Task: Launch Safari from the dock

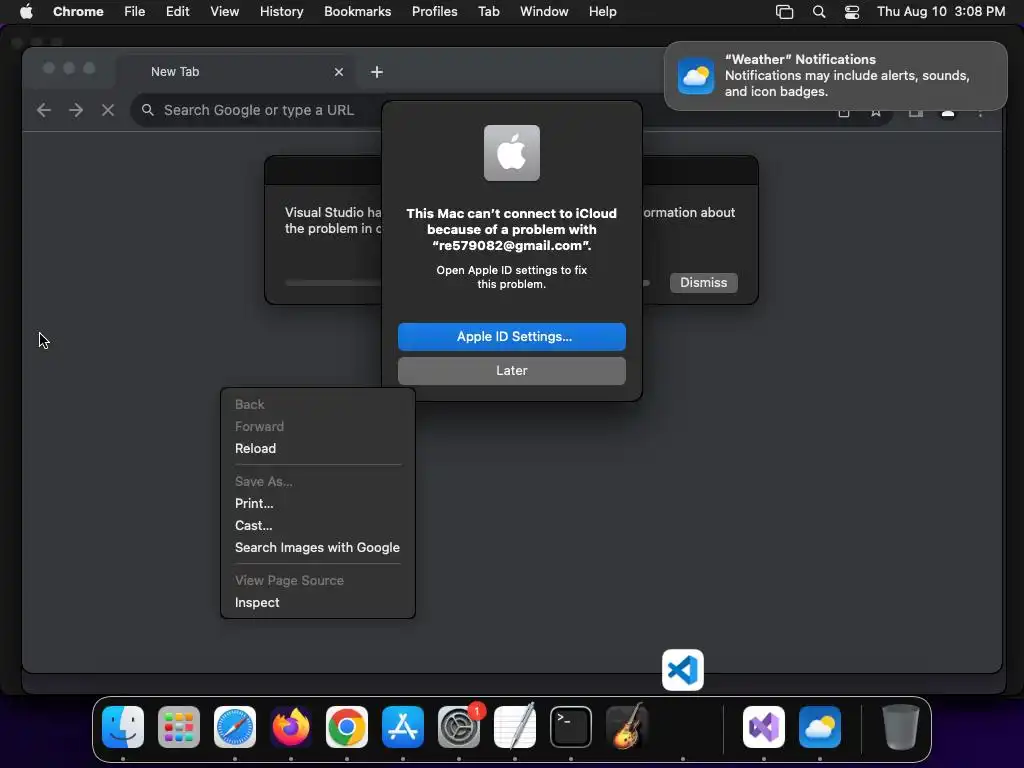Action: tap(235, 727)
